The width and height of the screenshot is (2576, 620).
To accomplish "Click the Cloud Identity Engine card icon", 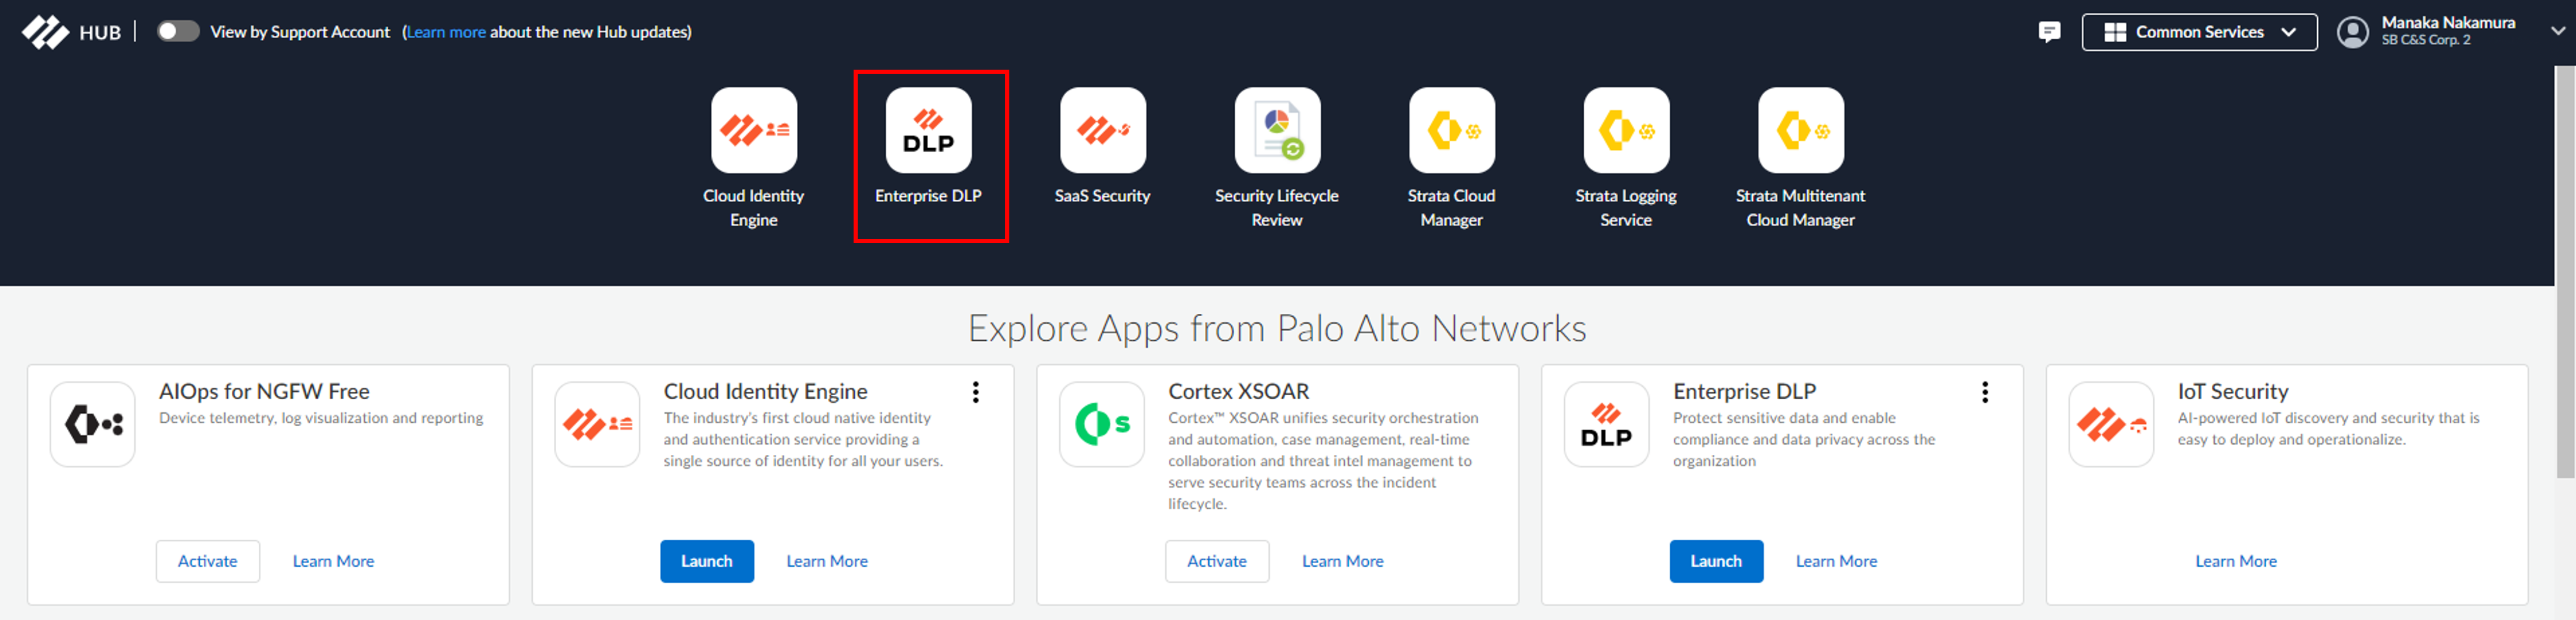I will [x=597, y=424].
